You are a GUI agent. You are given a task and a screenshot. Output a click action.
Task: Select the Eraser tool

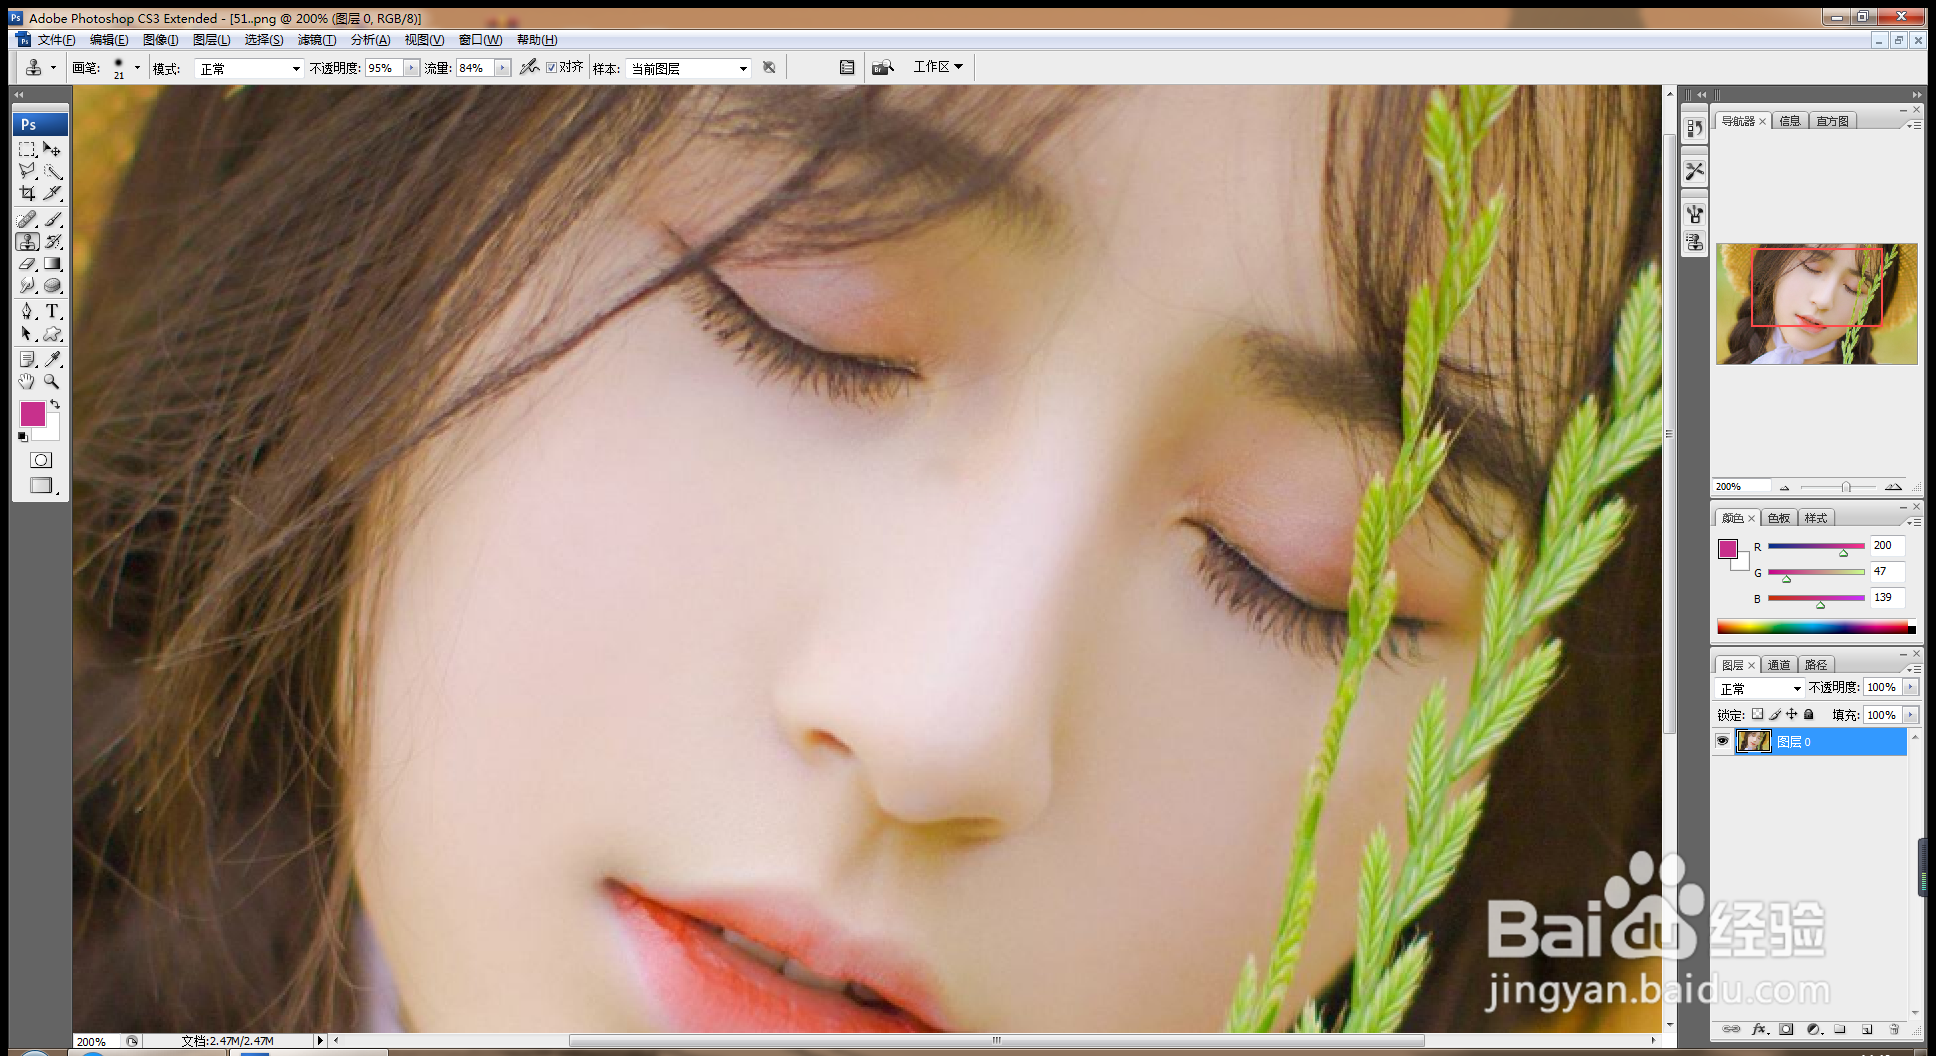coord(27,264)
